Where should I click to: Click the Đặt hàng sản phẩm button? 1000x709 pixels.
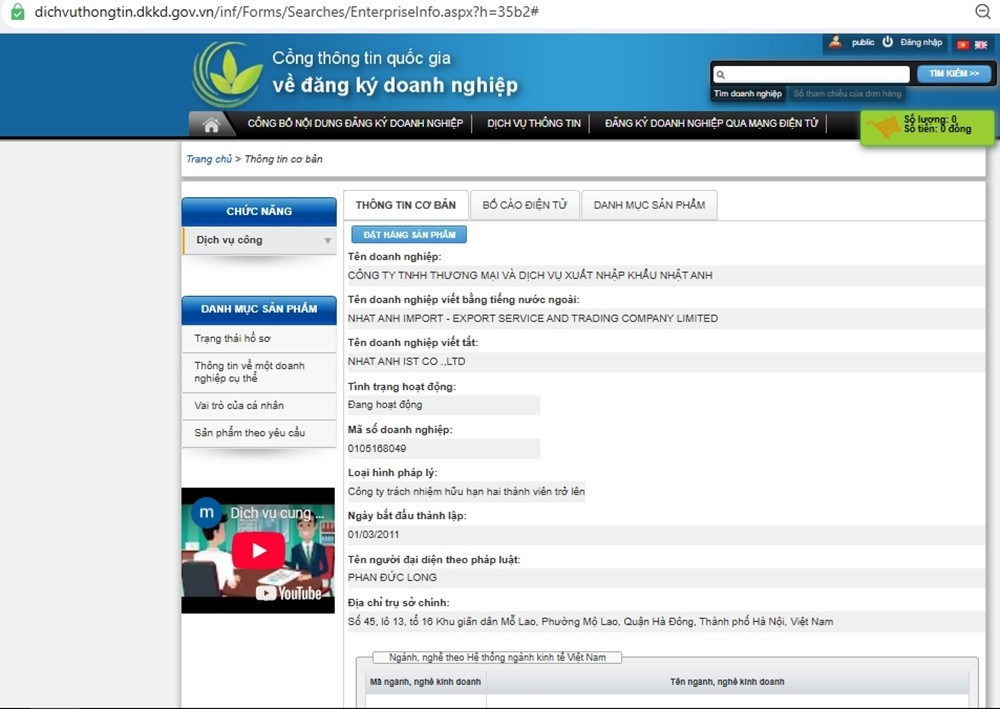click(x=409, y=235)
